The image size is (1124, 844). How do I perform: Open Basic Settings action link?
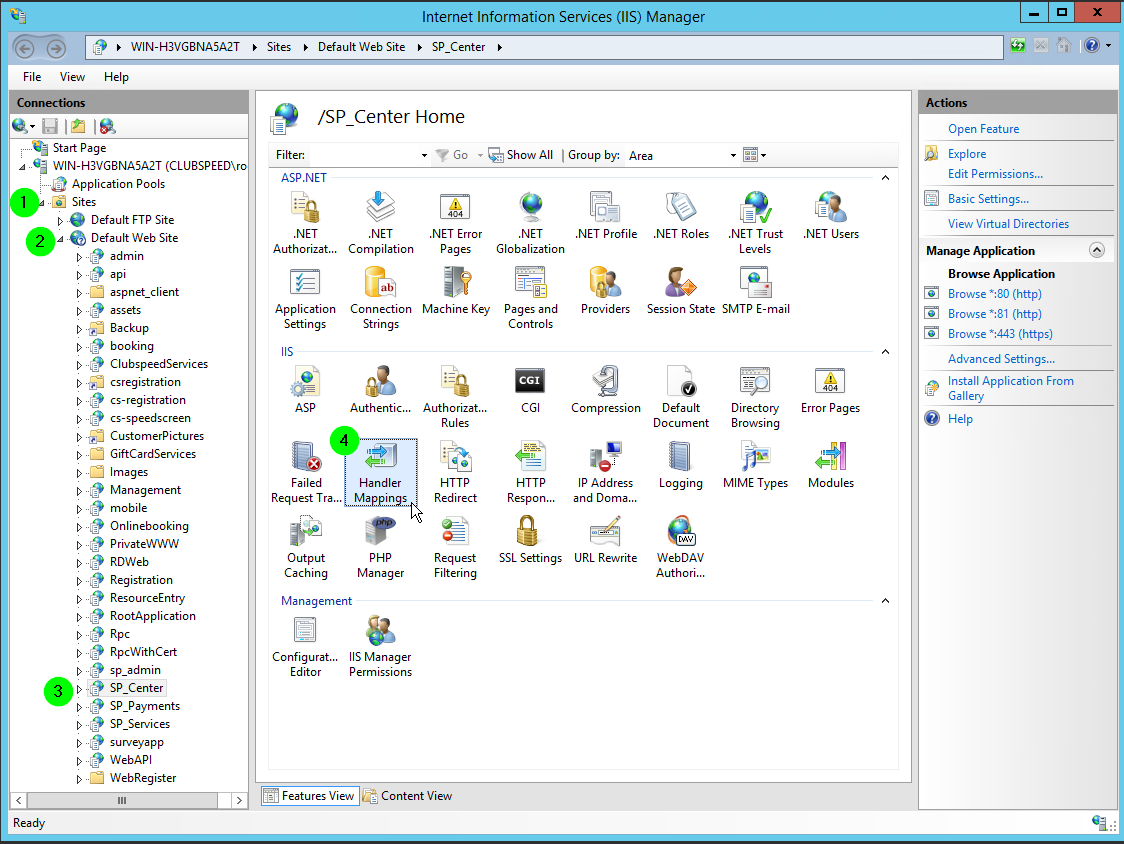coord(988,199)
